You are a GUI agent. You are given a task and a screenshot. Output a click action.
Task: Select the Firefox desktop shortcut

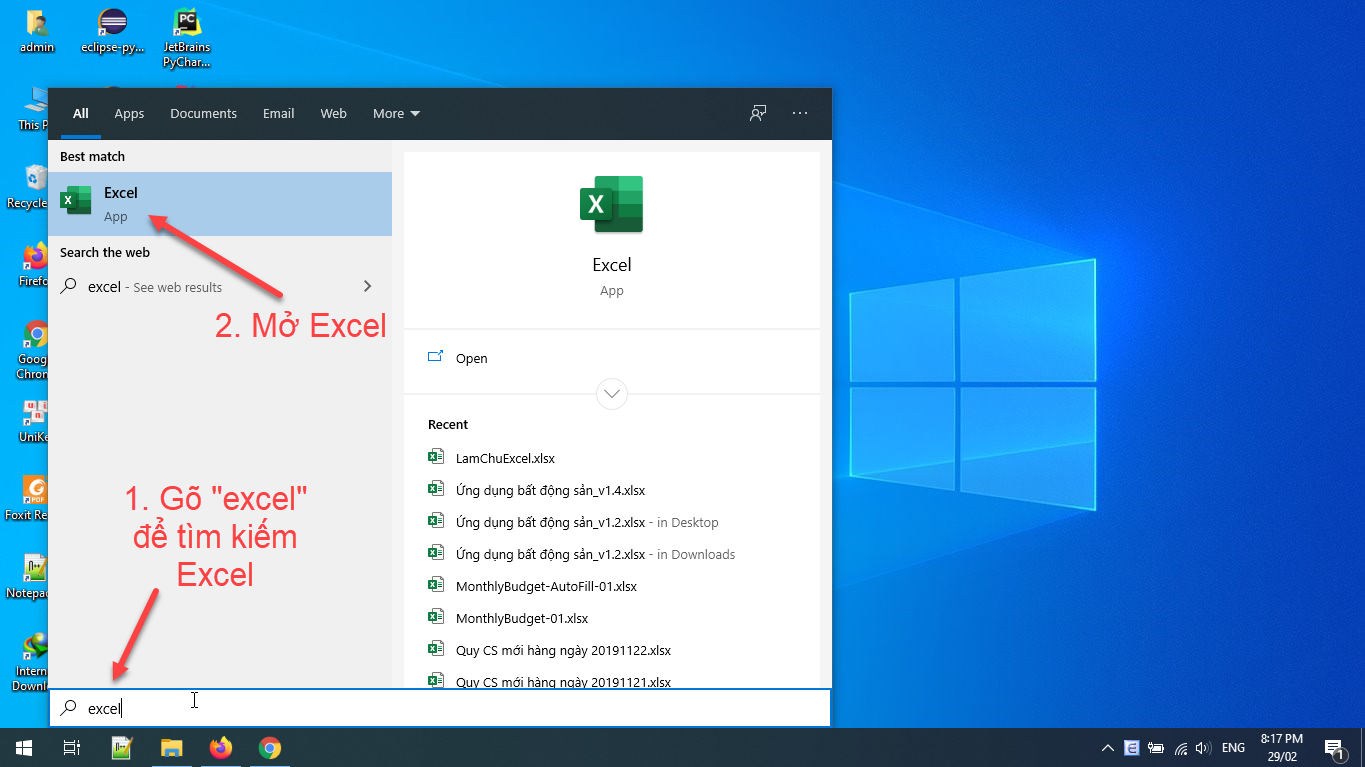pos(33,265)
